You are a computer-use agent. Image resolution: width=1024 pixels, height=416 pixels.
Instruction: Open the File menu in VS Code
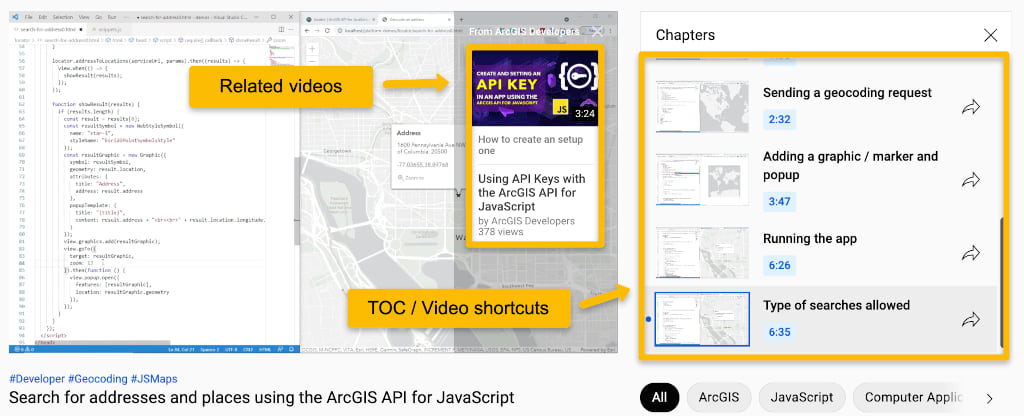coord(28,16)
